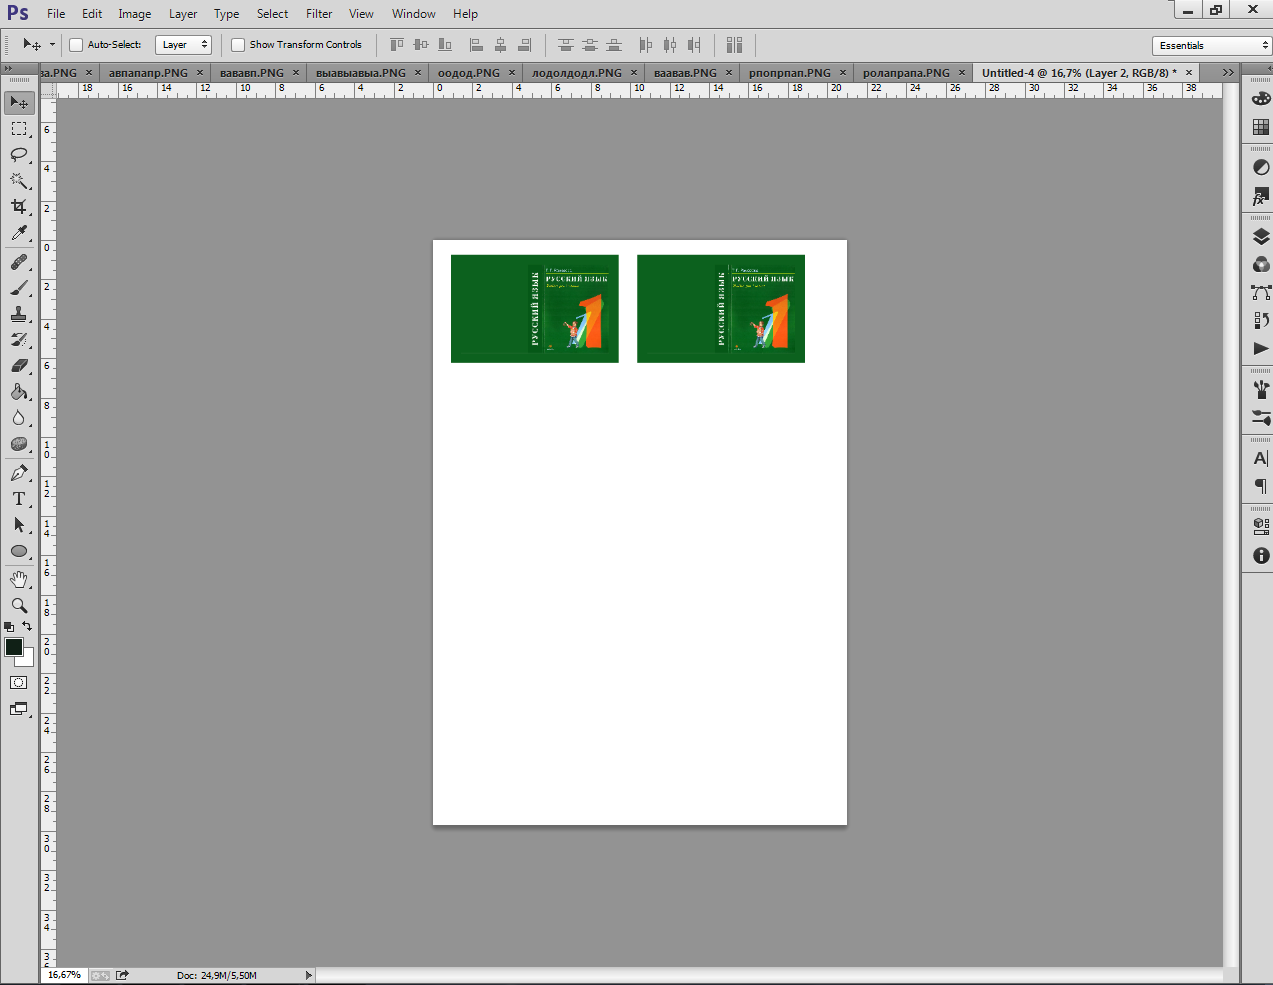The height and width of the screenshot is (985, 1273).
Task: Select the Brush tool
Action: pos(19,288)
